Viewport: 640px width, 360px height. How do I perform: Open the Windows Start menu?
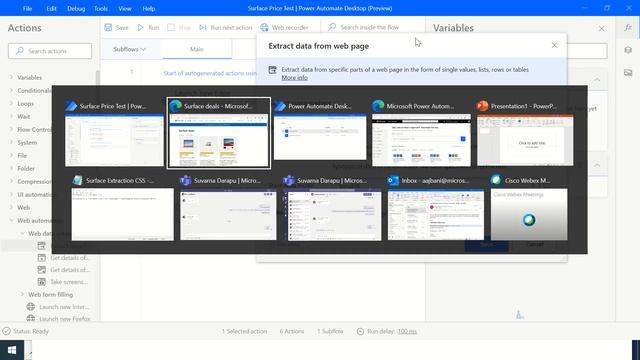pos(12,350)
